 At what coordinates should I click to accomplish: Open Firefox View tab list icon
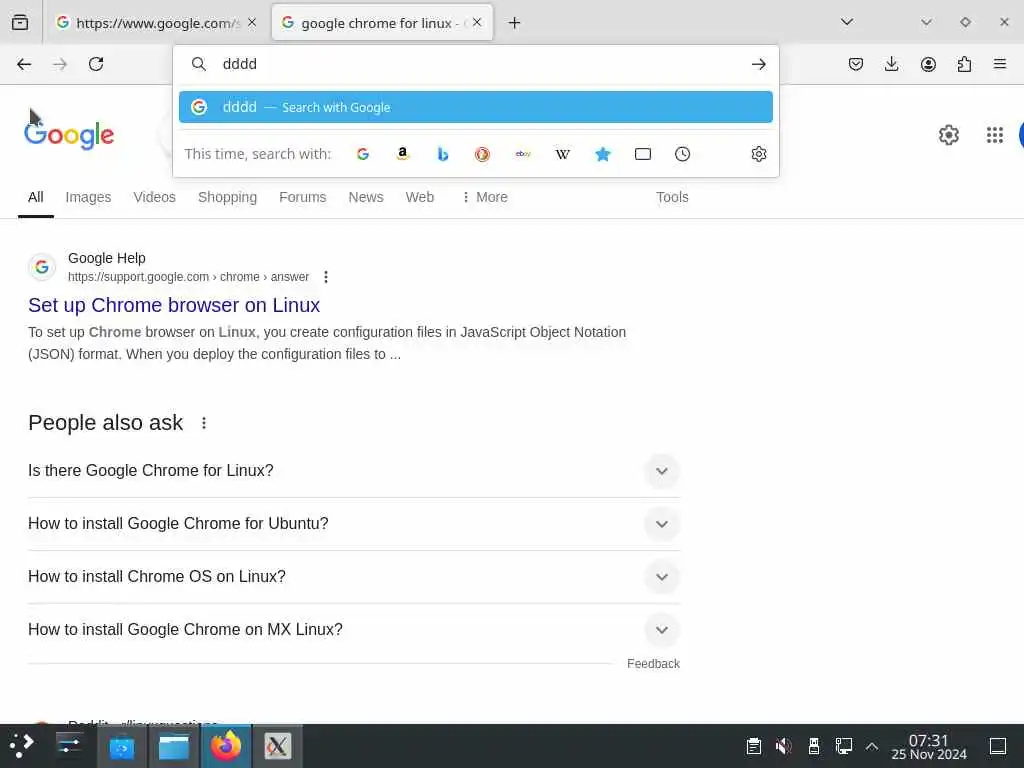[x=20, y=23]
